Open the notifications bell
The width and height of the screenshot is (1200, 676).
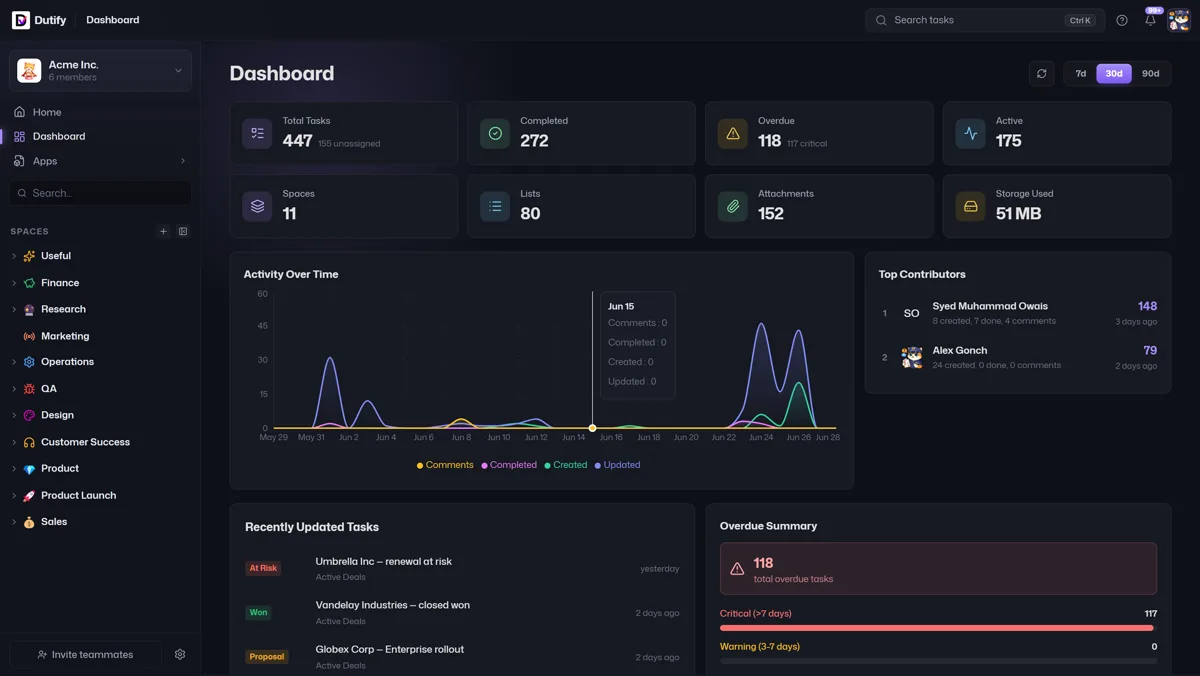pyautogui.click(x=1150, y=20)
